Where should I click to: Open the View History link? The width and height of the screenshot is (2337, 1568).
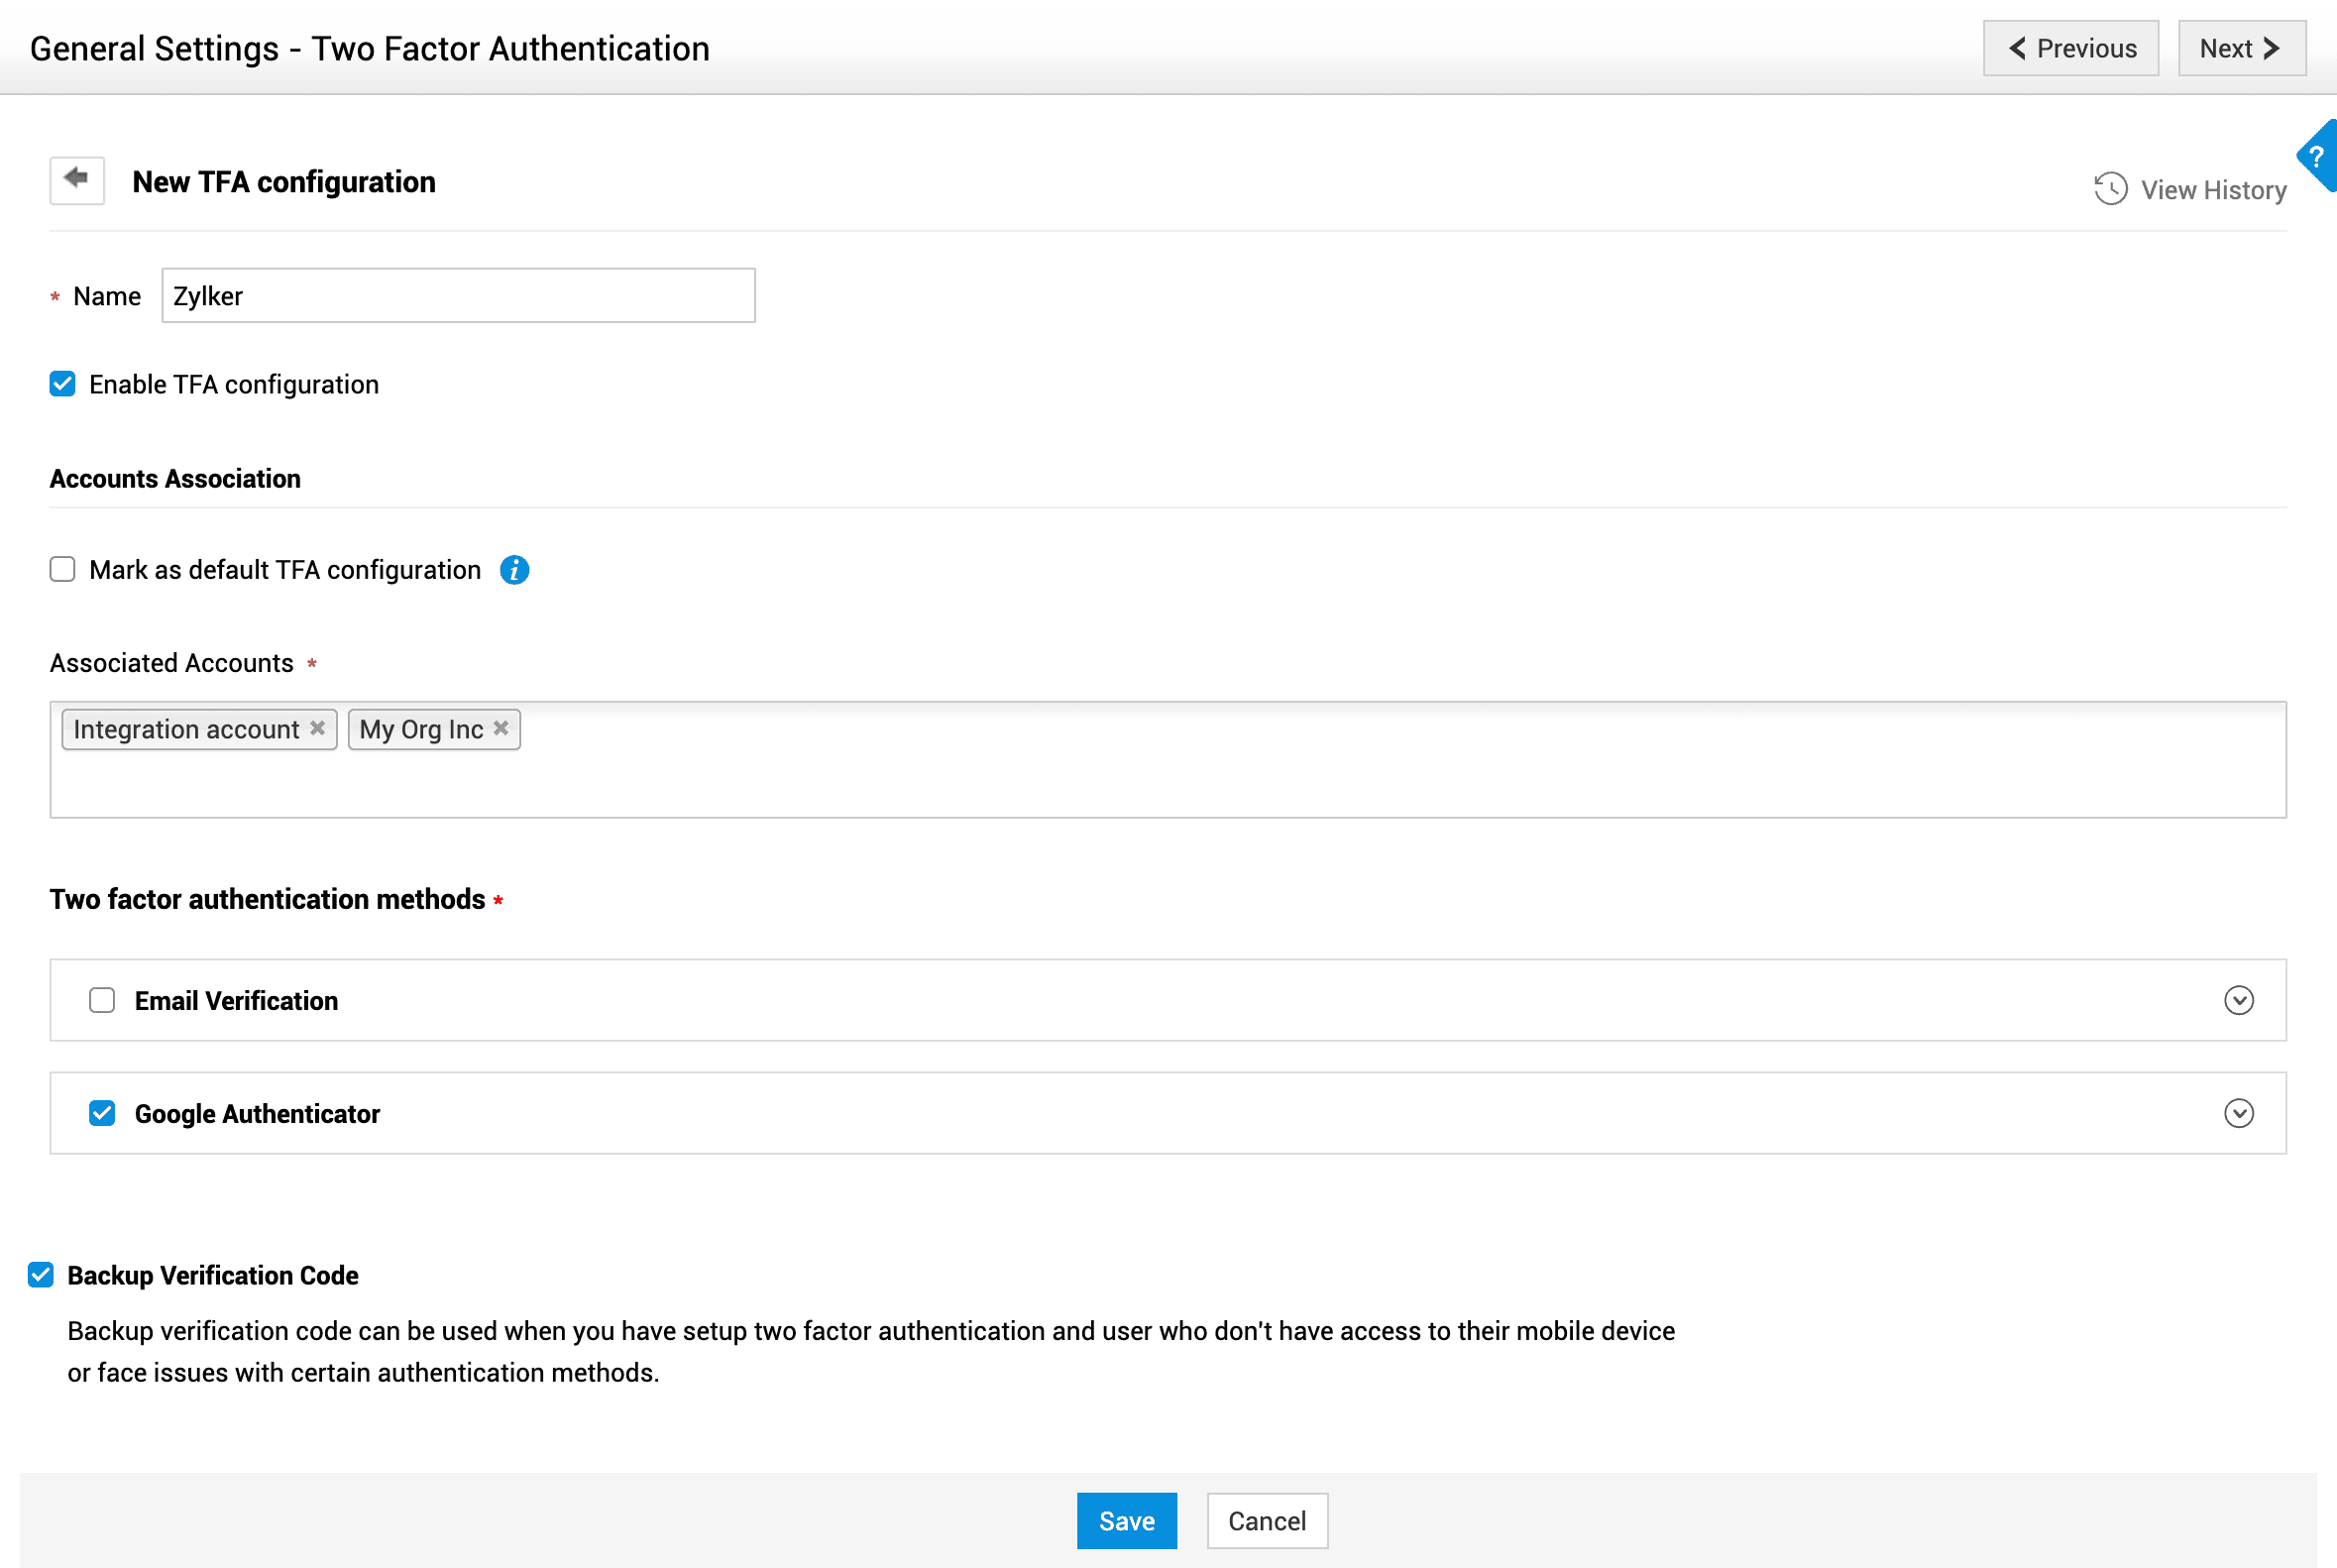[2212, 190]
